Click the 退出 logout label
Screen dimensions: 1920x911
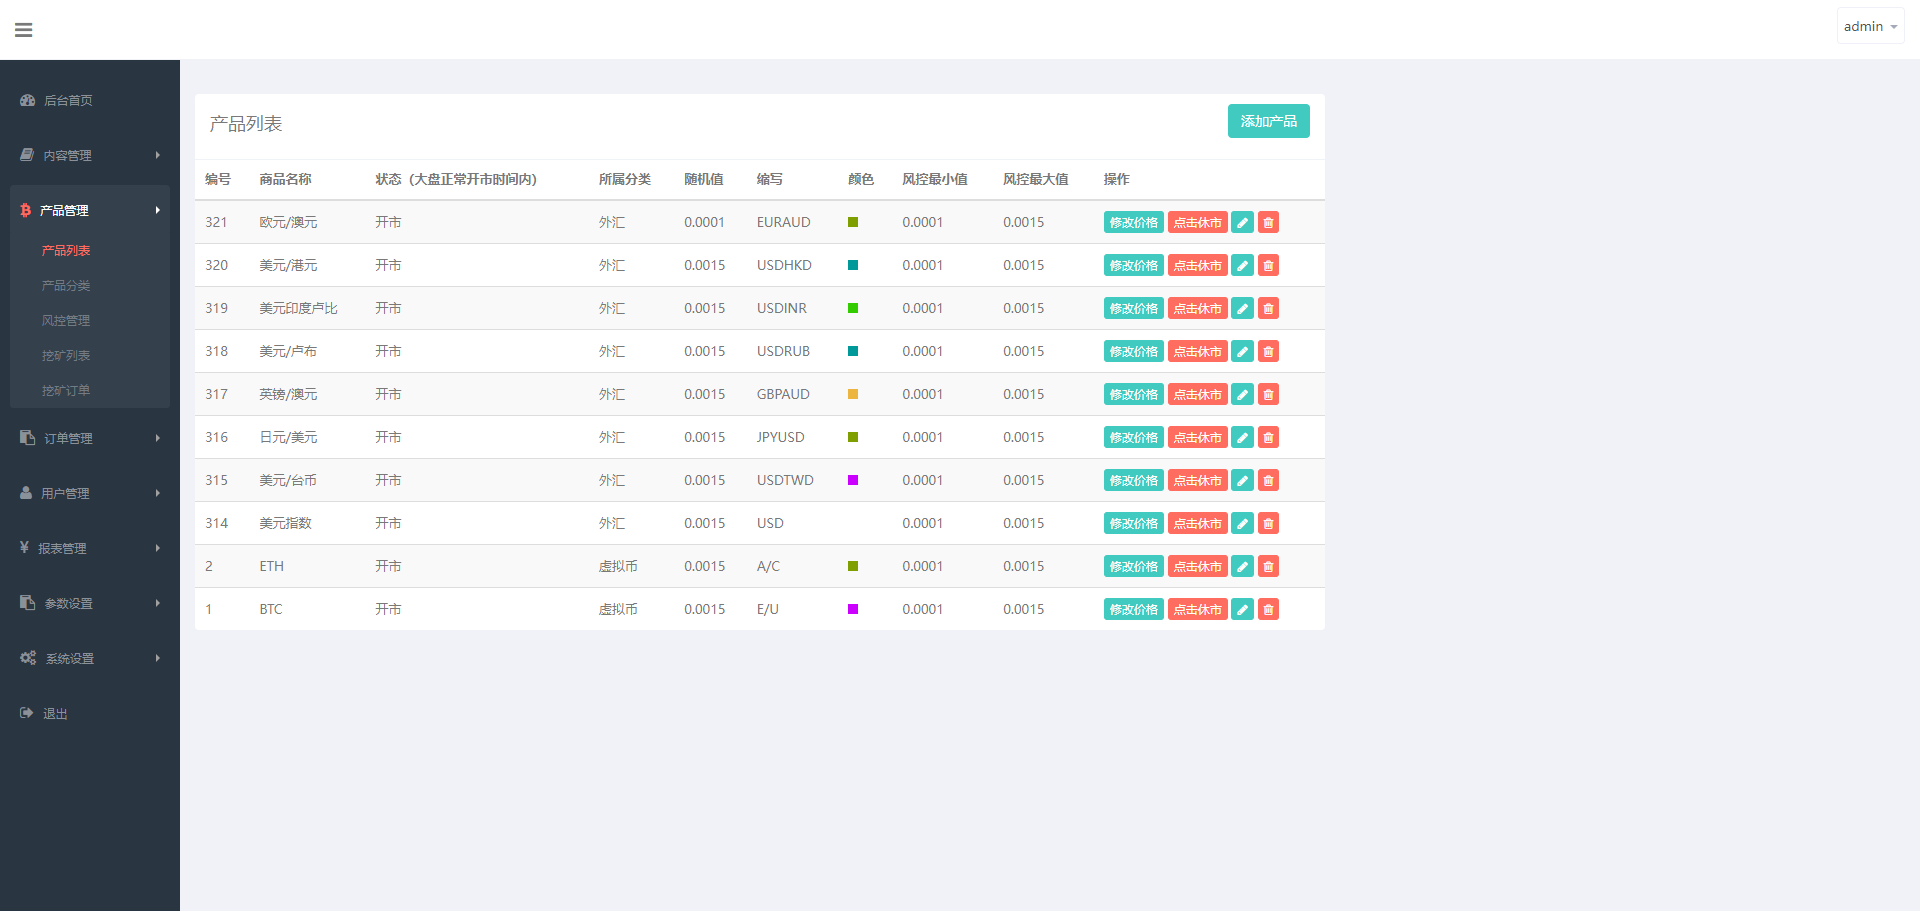(x=55, y=714)
